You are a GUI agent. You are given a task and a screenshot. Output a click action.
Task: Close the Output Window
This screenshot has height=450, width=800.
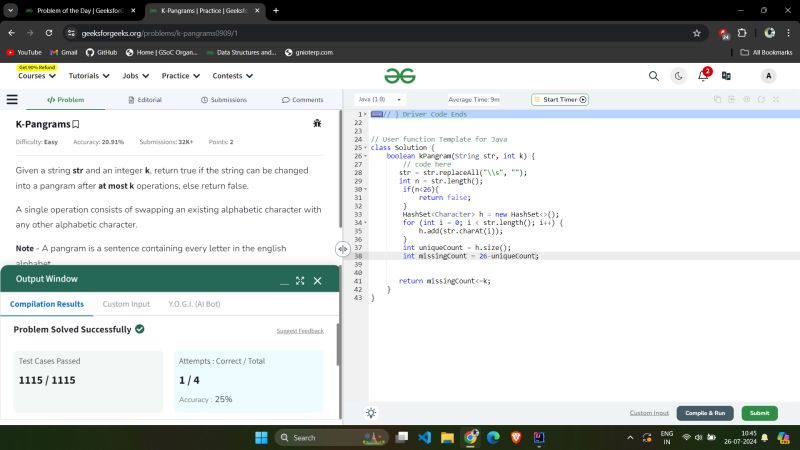(x=317, y=281)
